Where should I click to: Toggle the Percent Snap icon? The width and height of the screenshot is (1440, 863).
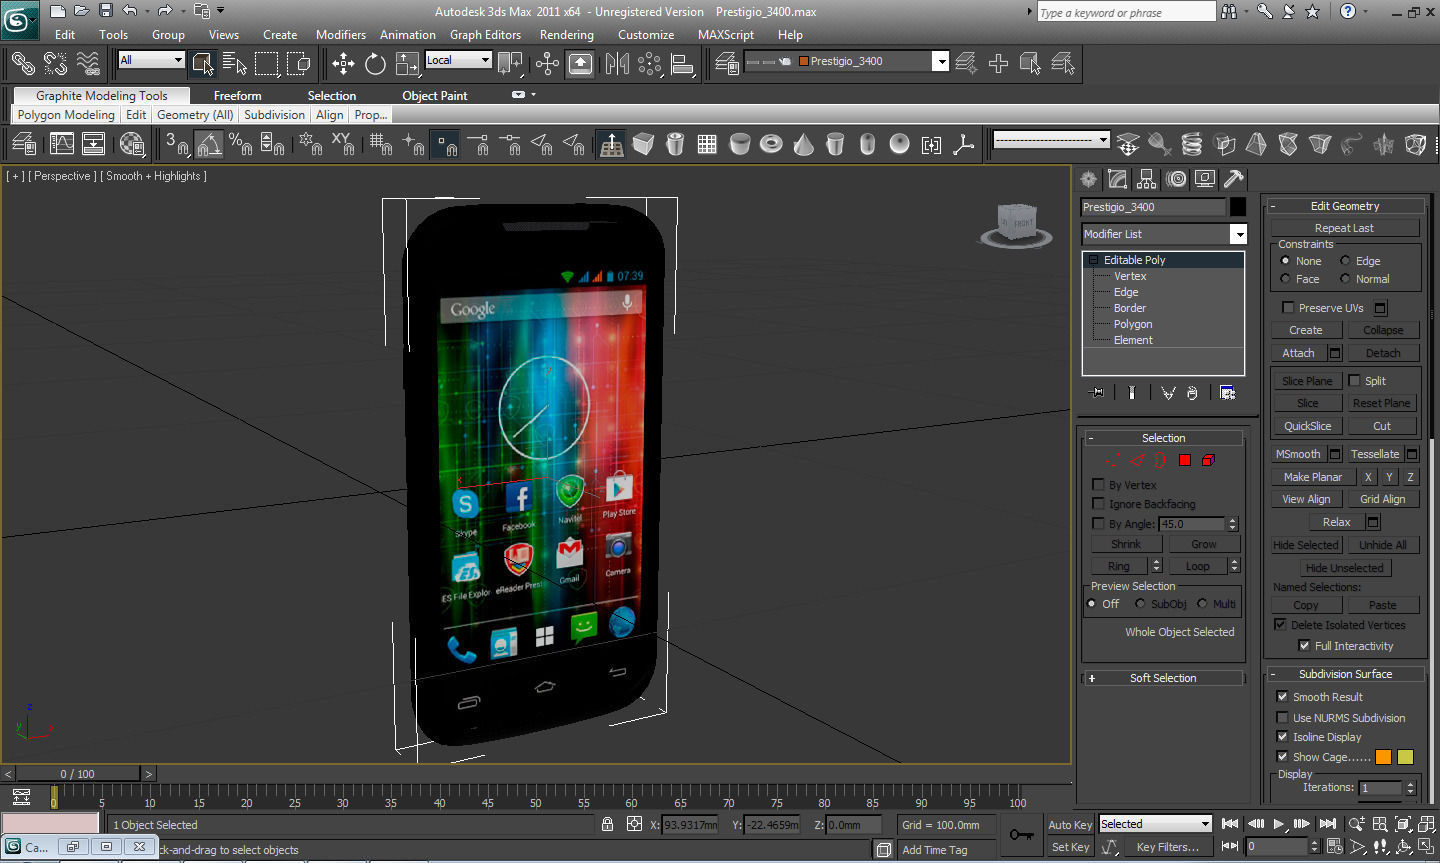click(240, 144)
